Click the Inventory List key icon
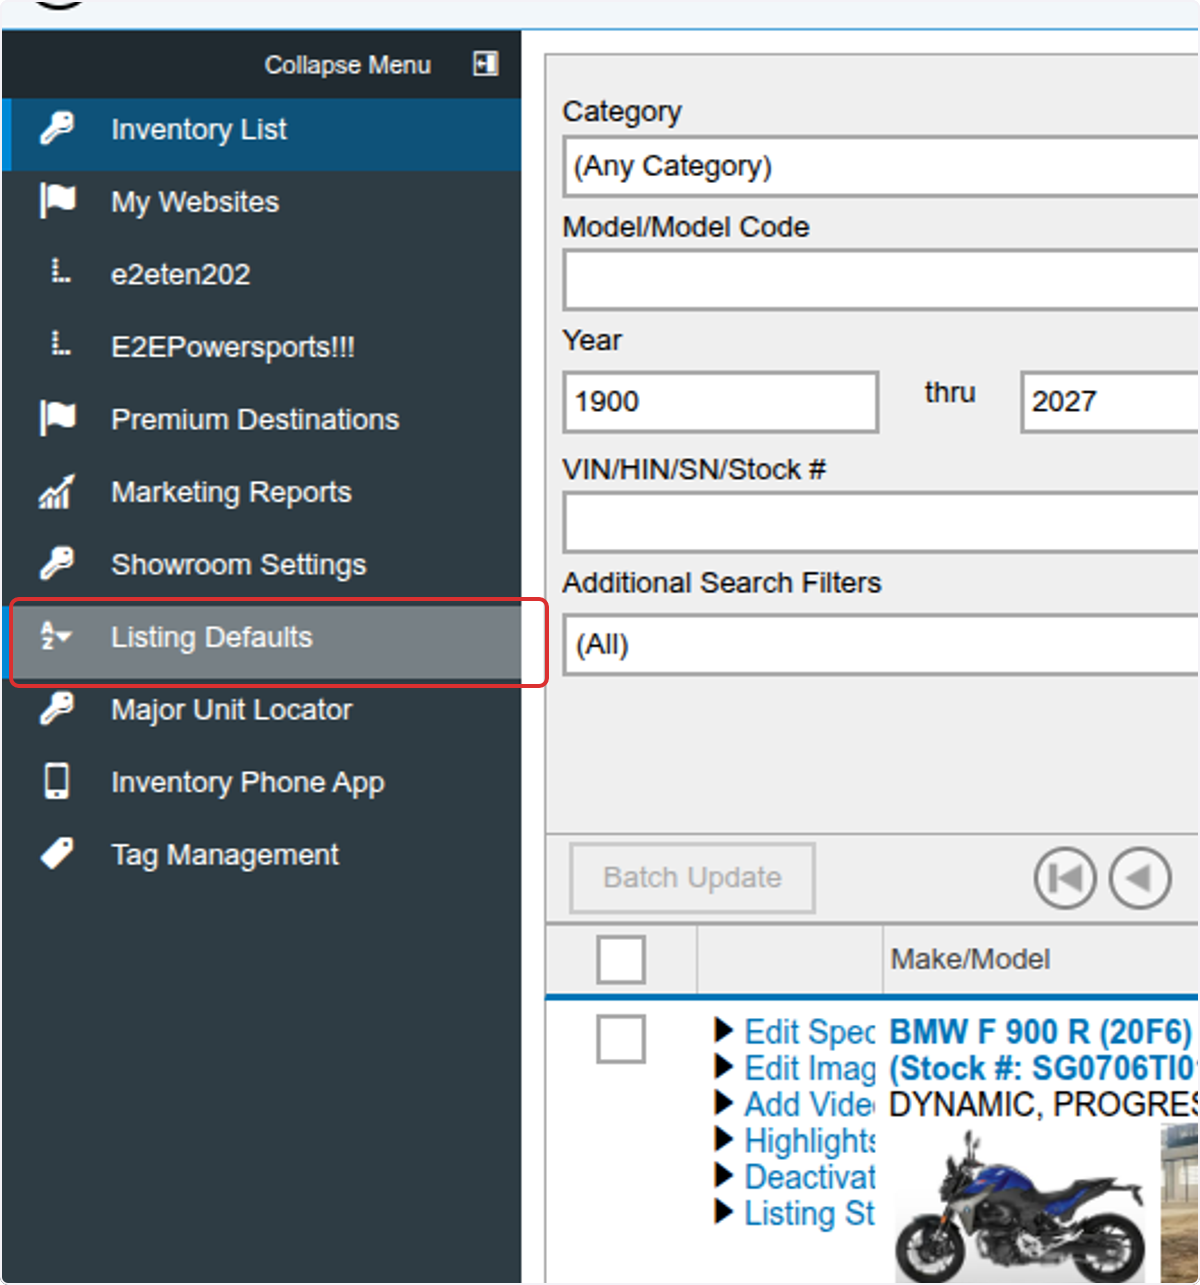The width and height of the screenshot is (1200, 1285). tap(57, 128)
